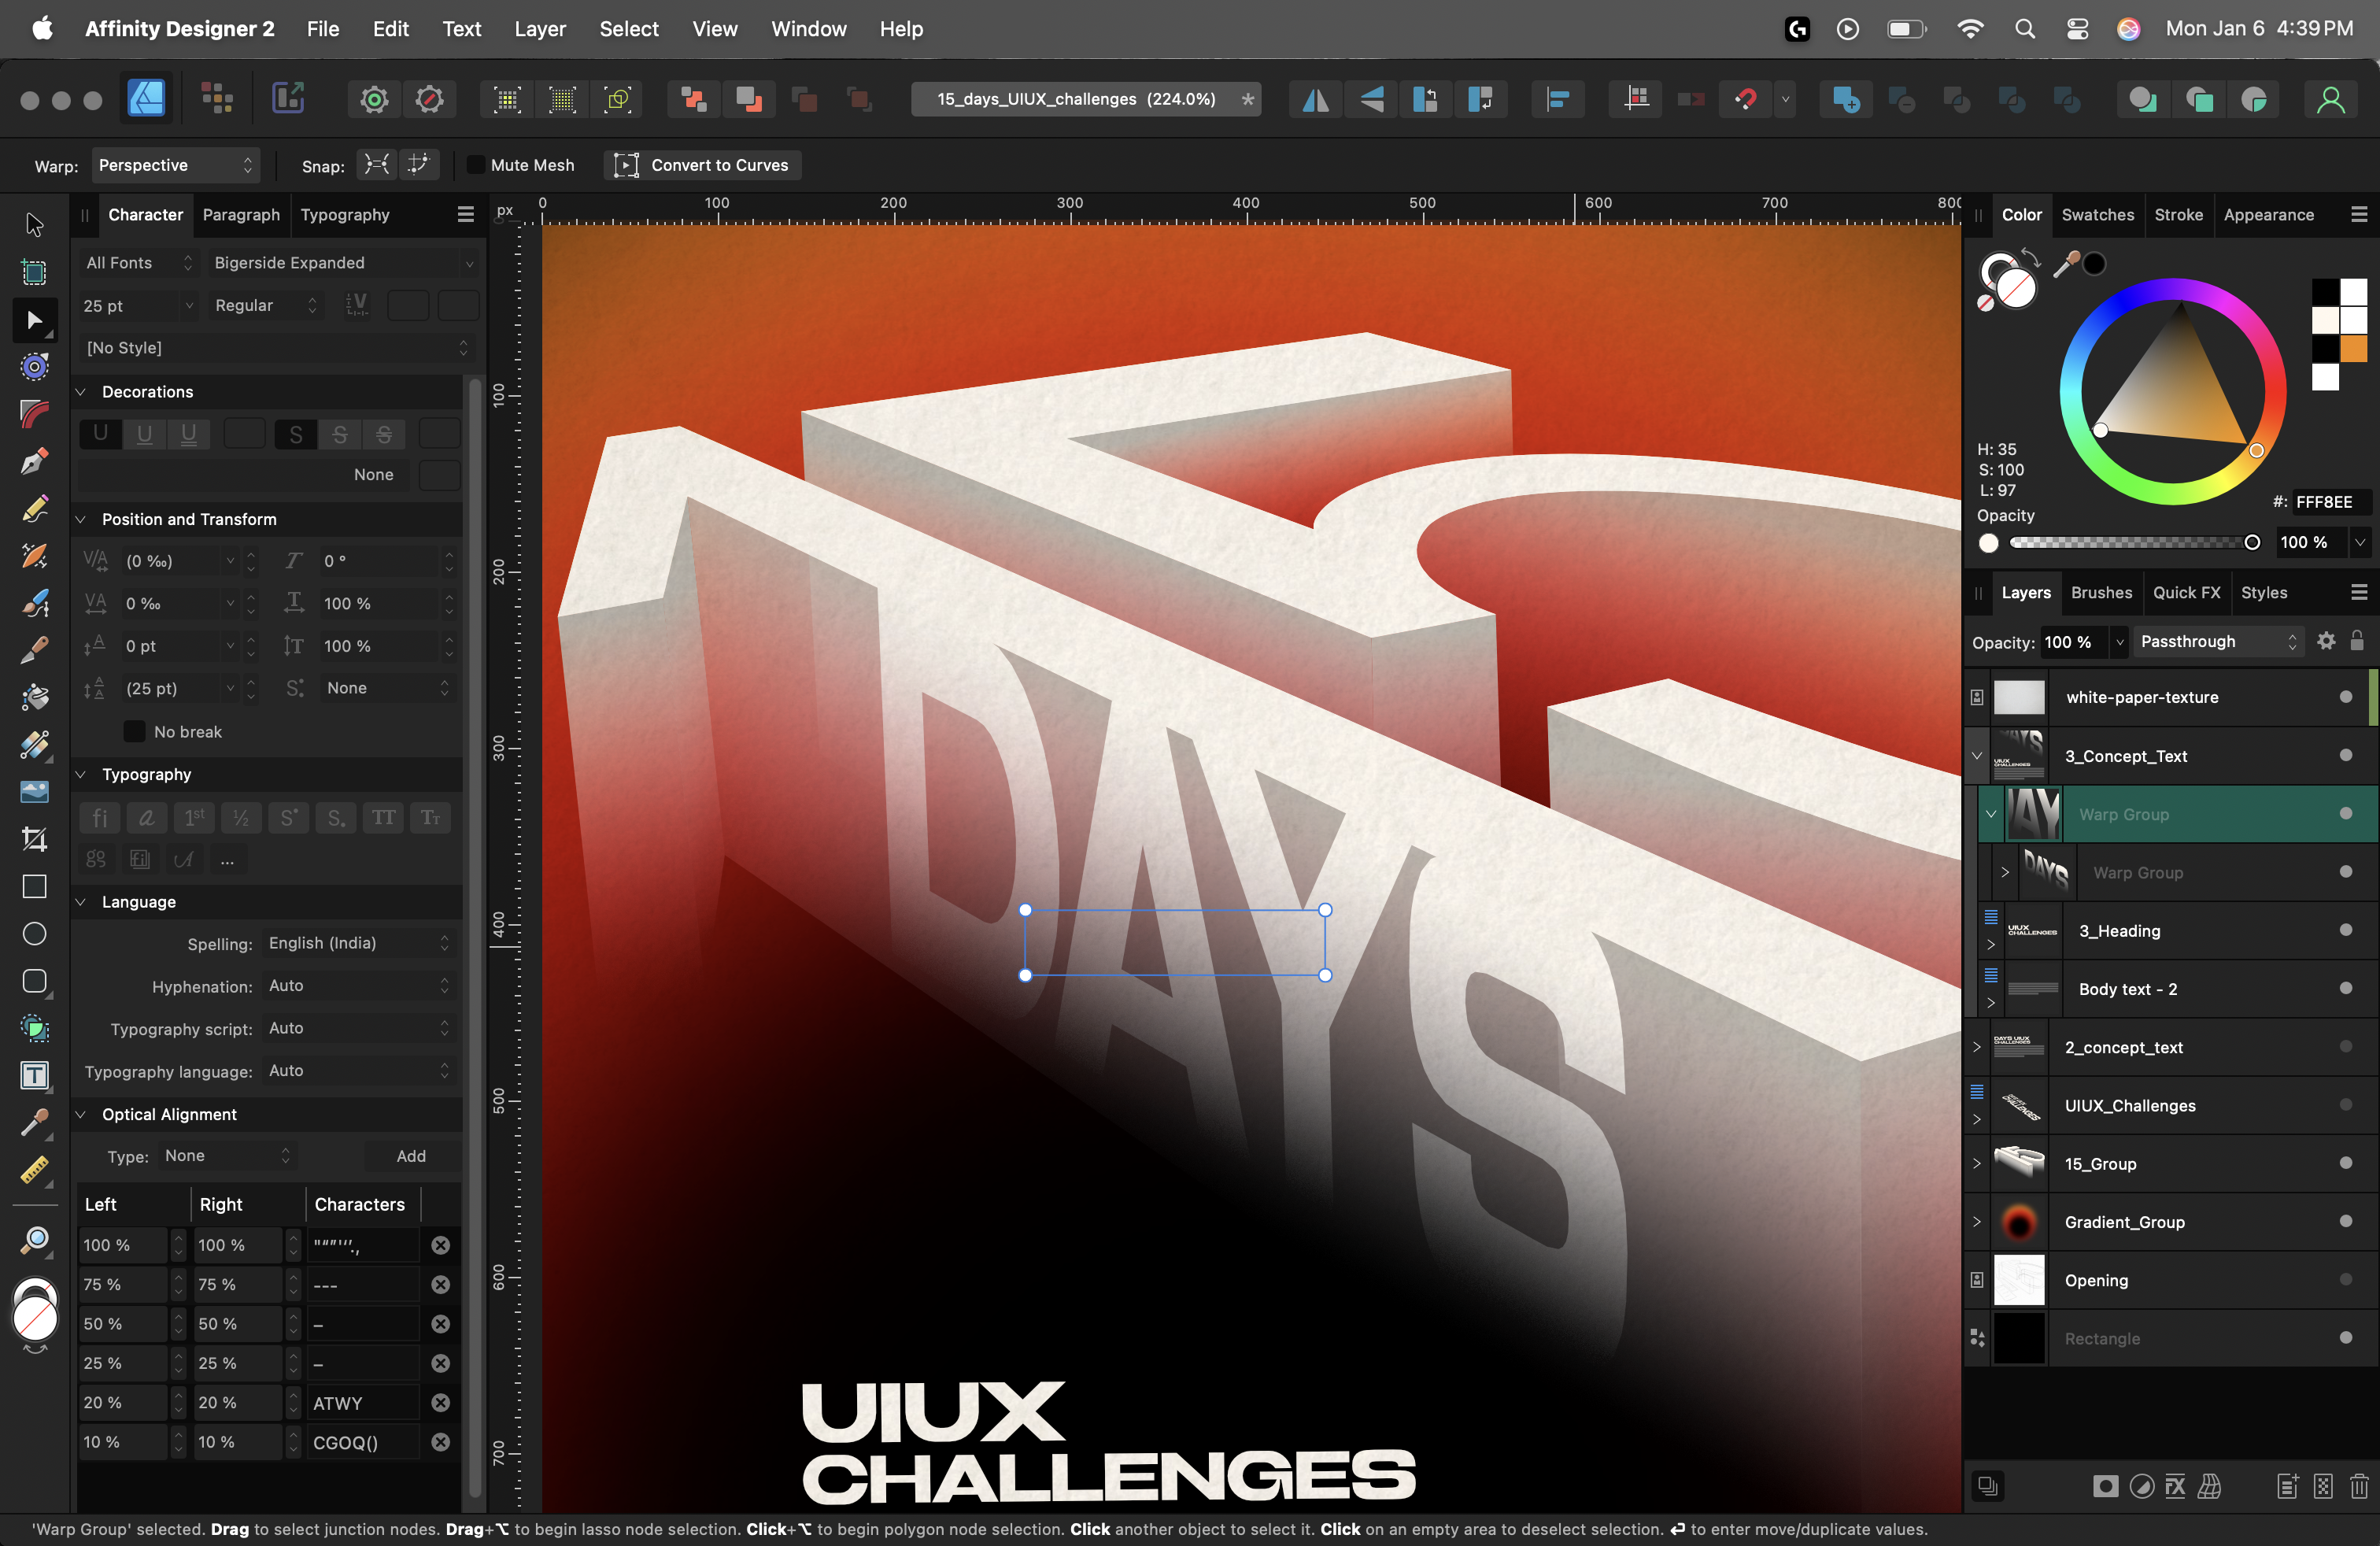Click the toolbar Add boolean operation
Image resolution: width=2380 pixels, height=1546 pixels.
click(x=1846, y=99)
